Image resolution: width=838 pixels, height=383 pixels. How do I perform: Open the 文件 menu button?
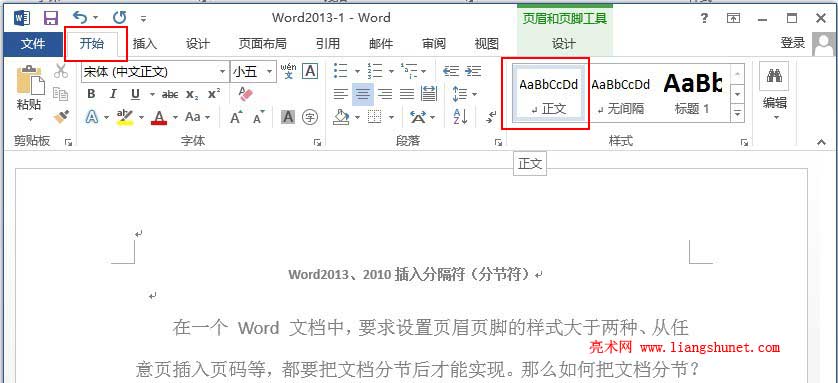(x=33, y=44)
